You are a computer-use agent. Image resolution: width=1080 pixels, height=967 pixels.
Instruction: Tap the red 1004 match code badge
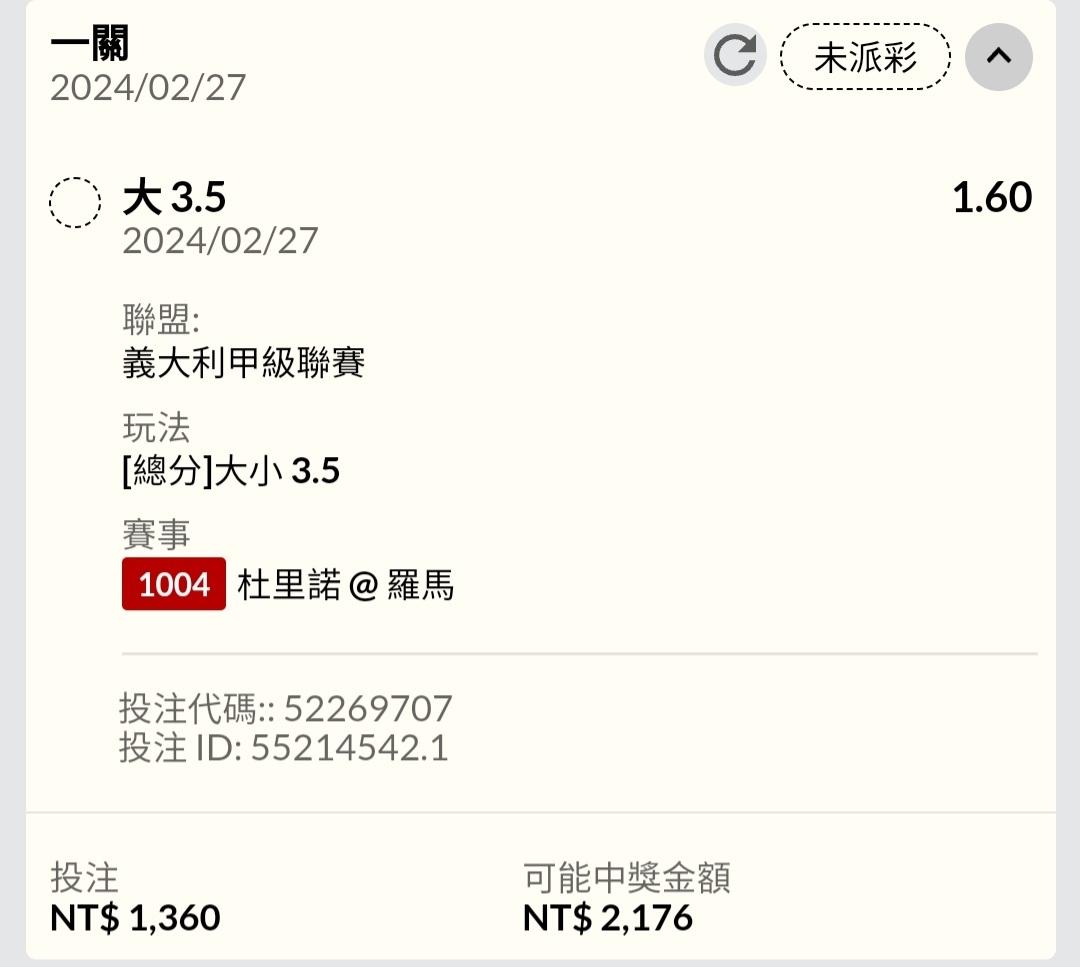174,584
